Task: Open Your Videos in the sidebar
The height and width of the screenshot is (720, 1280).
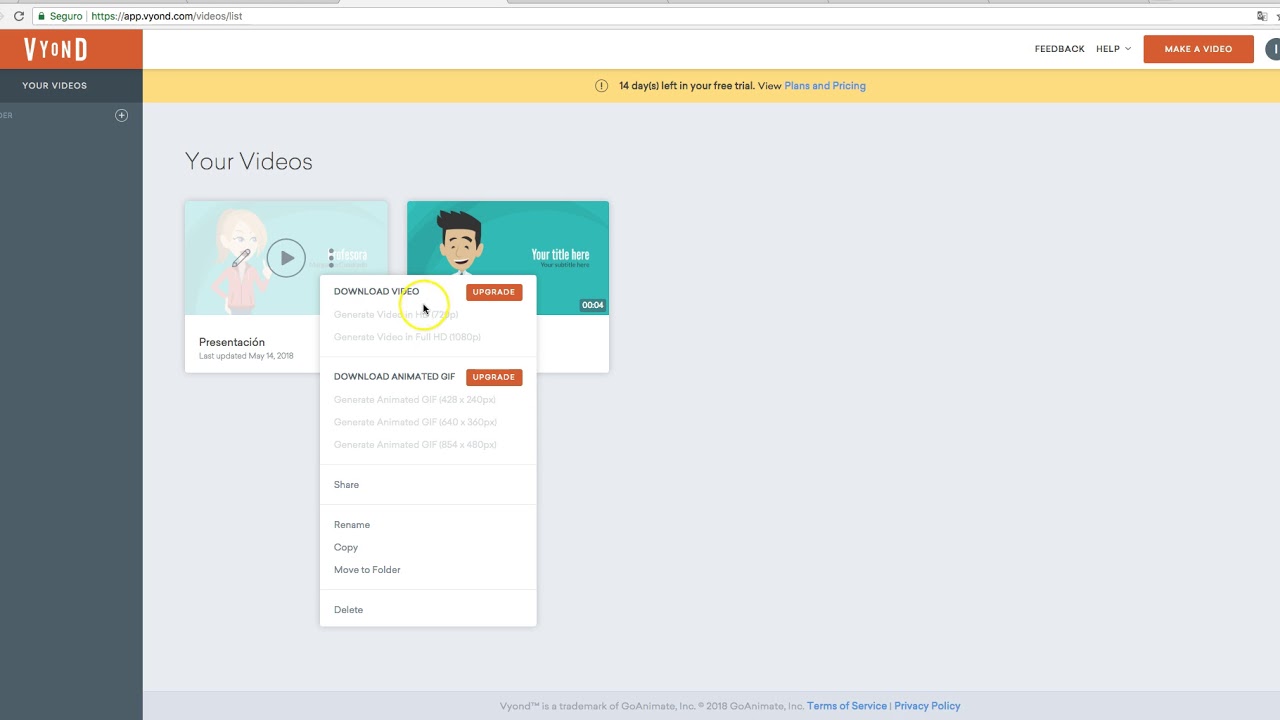Action: pyautogui.click(x=55, y=86)
